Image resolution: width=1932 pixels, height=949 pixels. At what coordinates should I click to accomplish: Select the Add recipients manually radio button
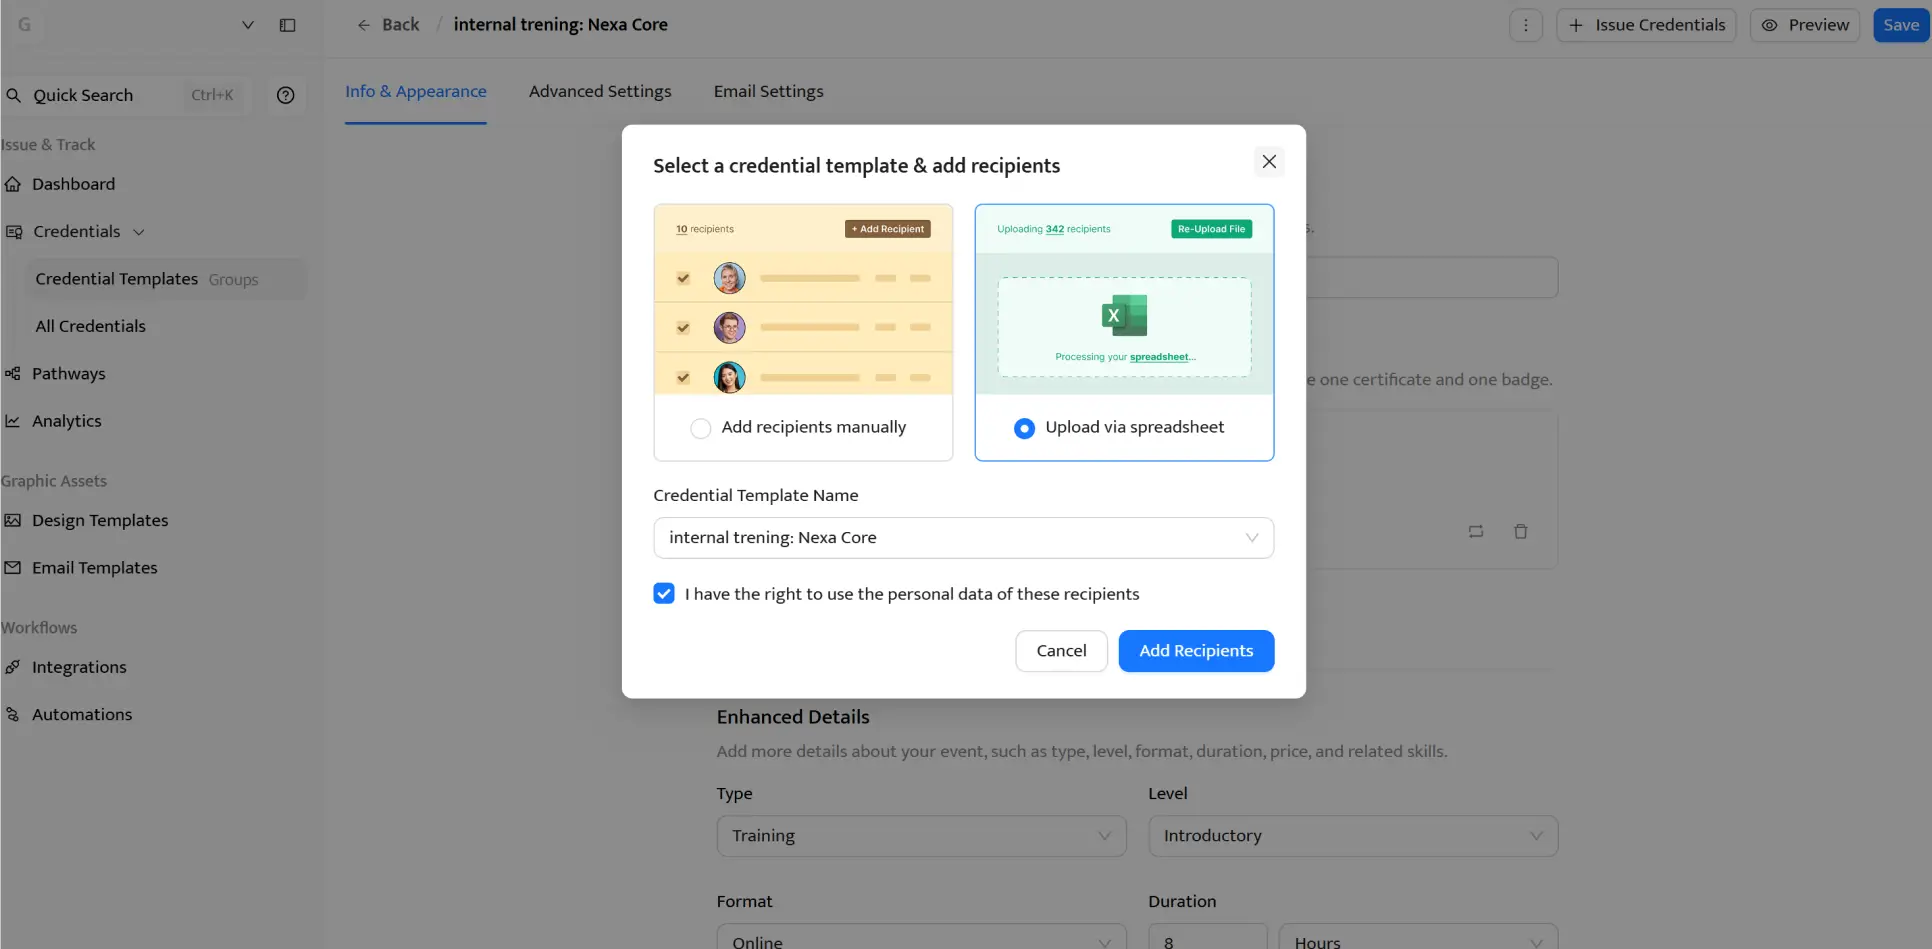tap(701, 427)
